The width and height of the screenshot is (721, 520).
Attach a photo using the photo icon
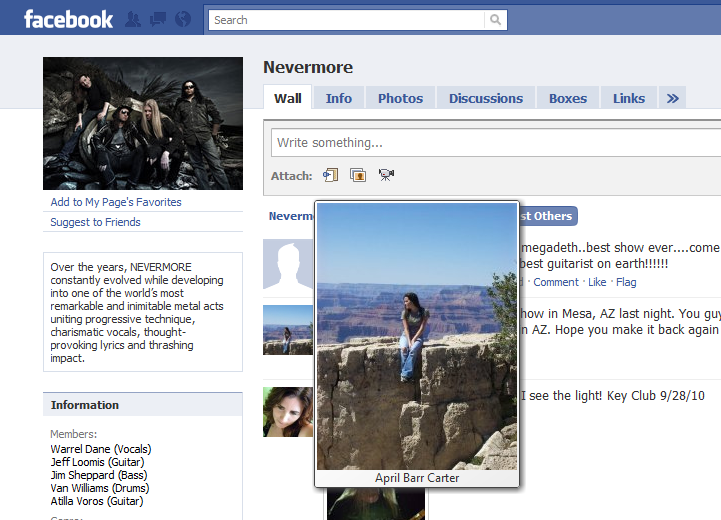358,176
